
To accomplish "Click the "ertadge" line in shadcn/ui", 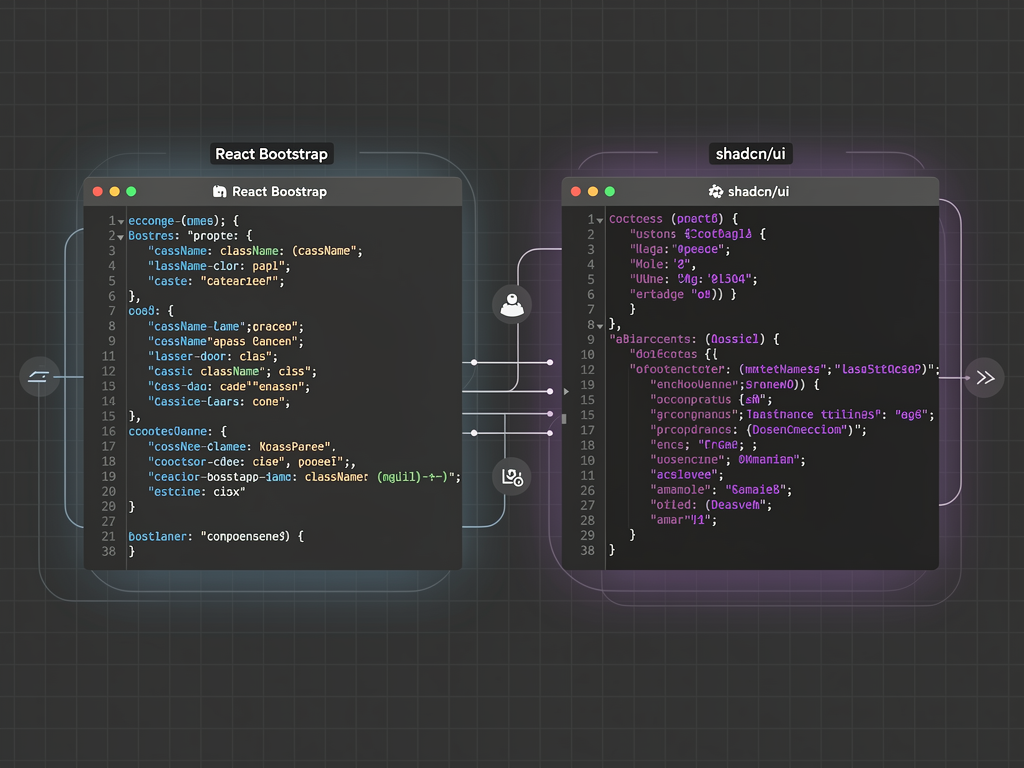I will tap(682, 294).
